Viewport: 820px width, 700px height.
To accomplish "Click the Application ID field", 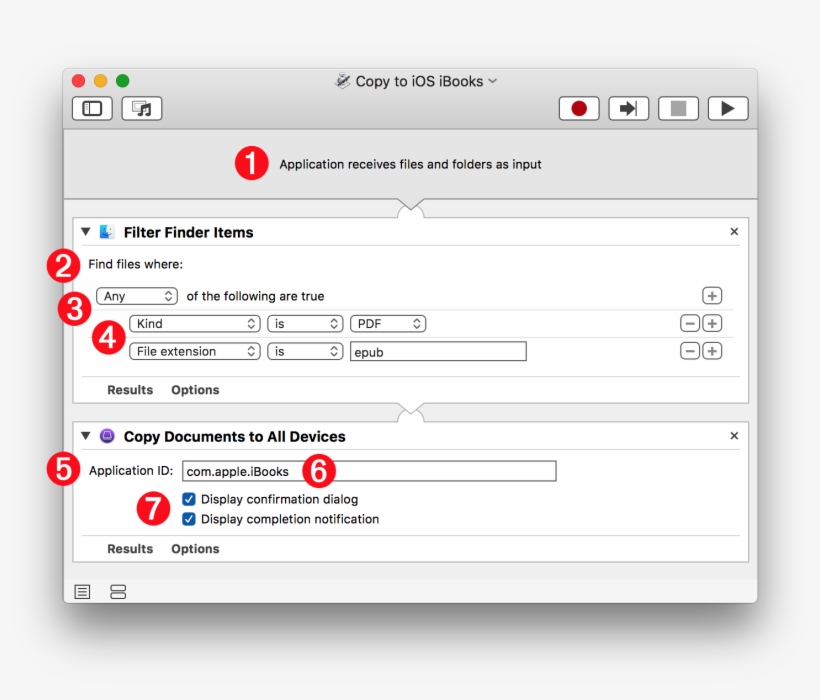I will point(369,471).
